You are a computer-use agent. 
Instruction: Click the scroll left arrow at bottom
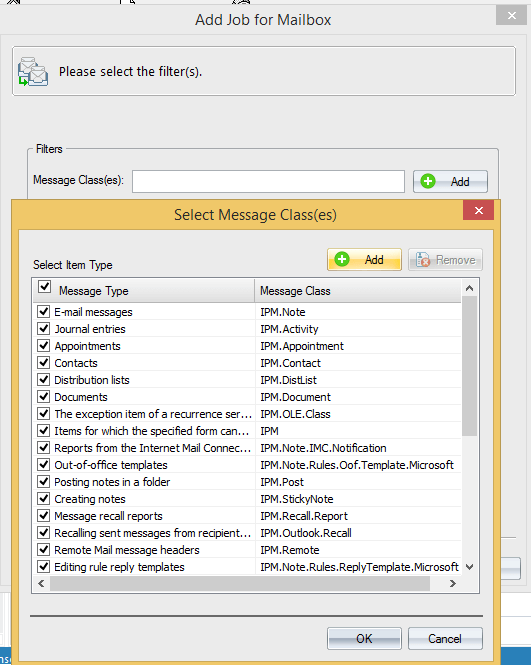(x=41, y=584)
